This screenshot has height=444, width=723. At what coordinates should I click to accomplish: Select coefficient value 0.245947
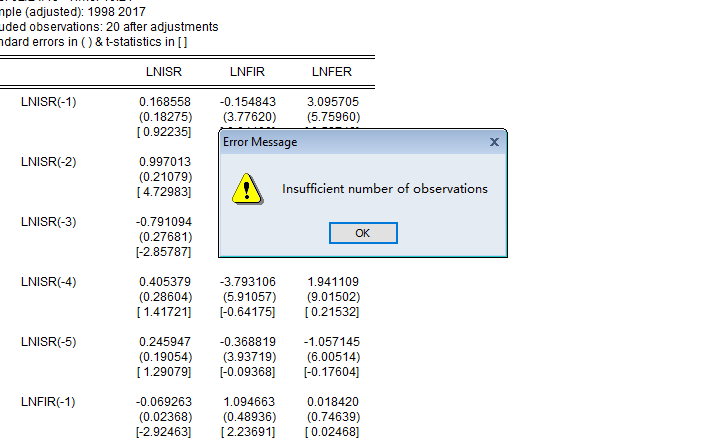(165, 342)
